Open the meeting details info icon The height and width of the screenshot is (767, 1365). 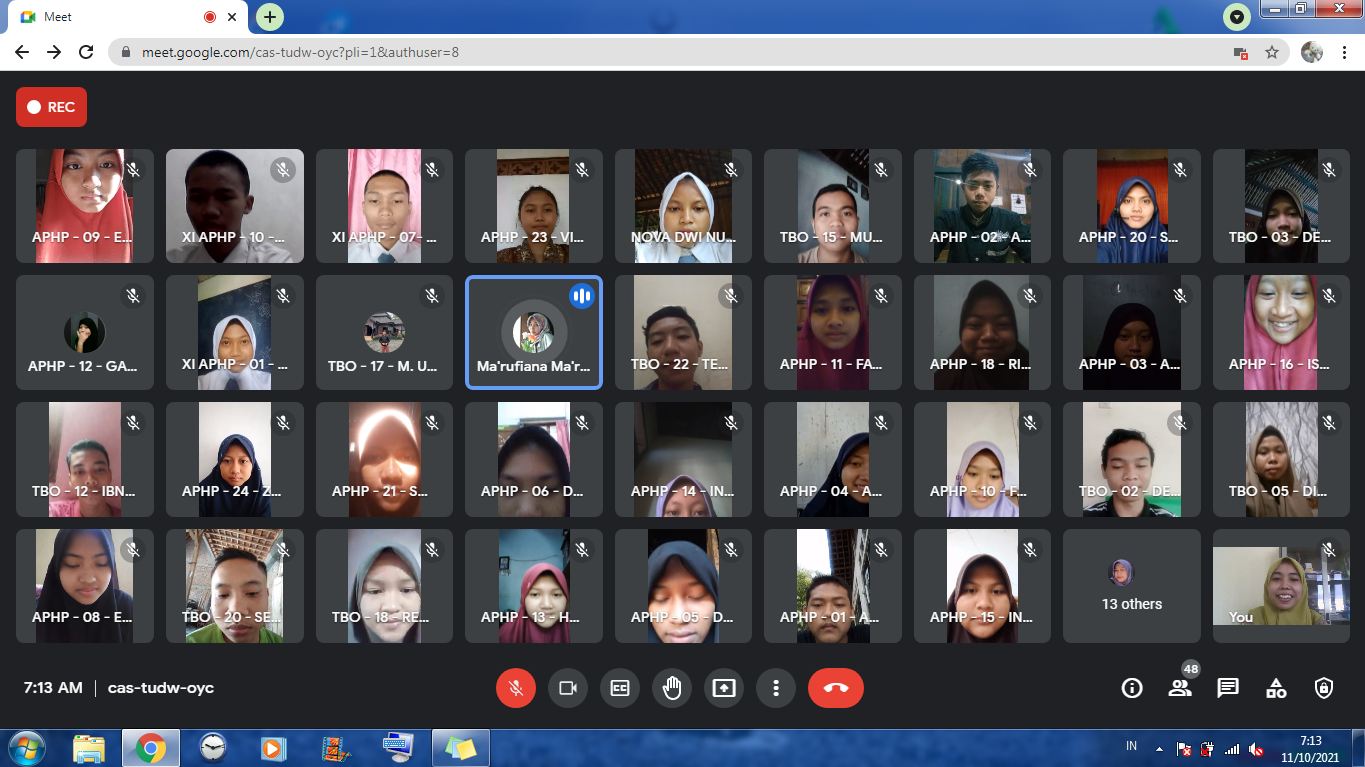click(1132, 688)
